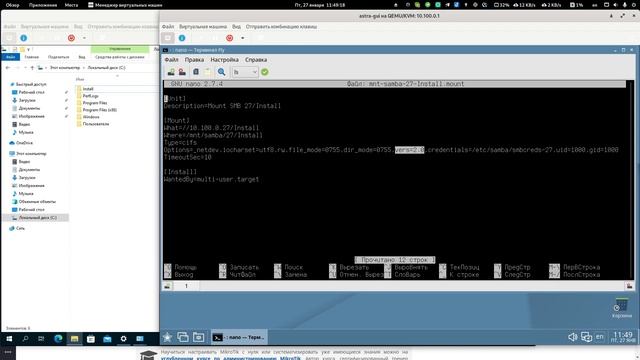
Task: Add a tab using bottom-left terminal tab bar icon
Action: click(x=167, y=286)
